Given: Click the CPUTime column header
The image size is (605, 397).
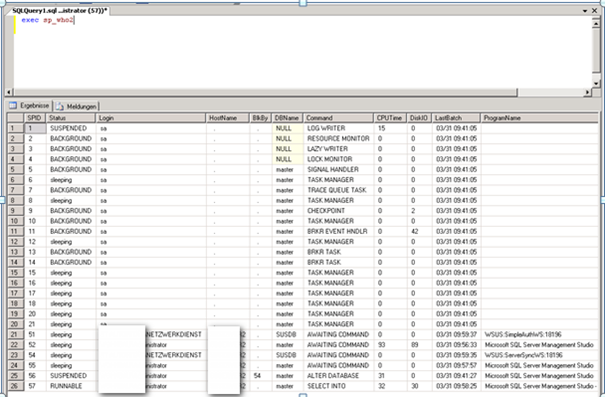Looking at the screenshot, I should [x=390, y=118].
